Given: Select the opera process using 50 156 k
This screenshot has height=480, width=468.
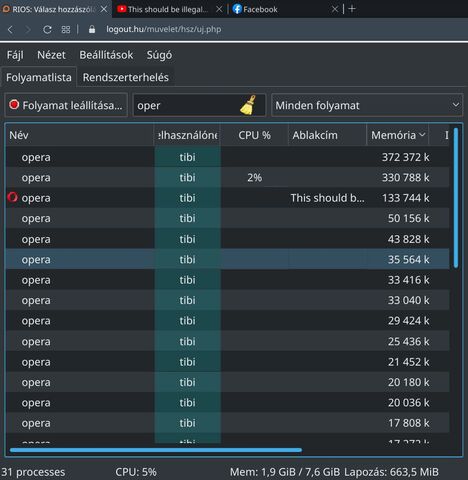Looking at the screenshot, I should [x=227, y=218].
